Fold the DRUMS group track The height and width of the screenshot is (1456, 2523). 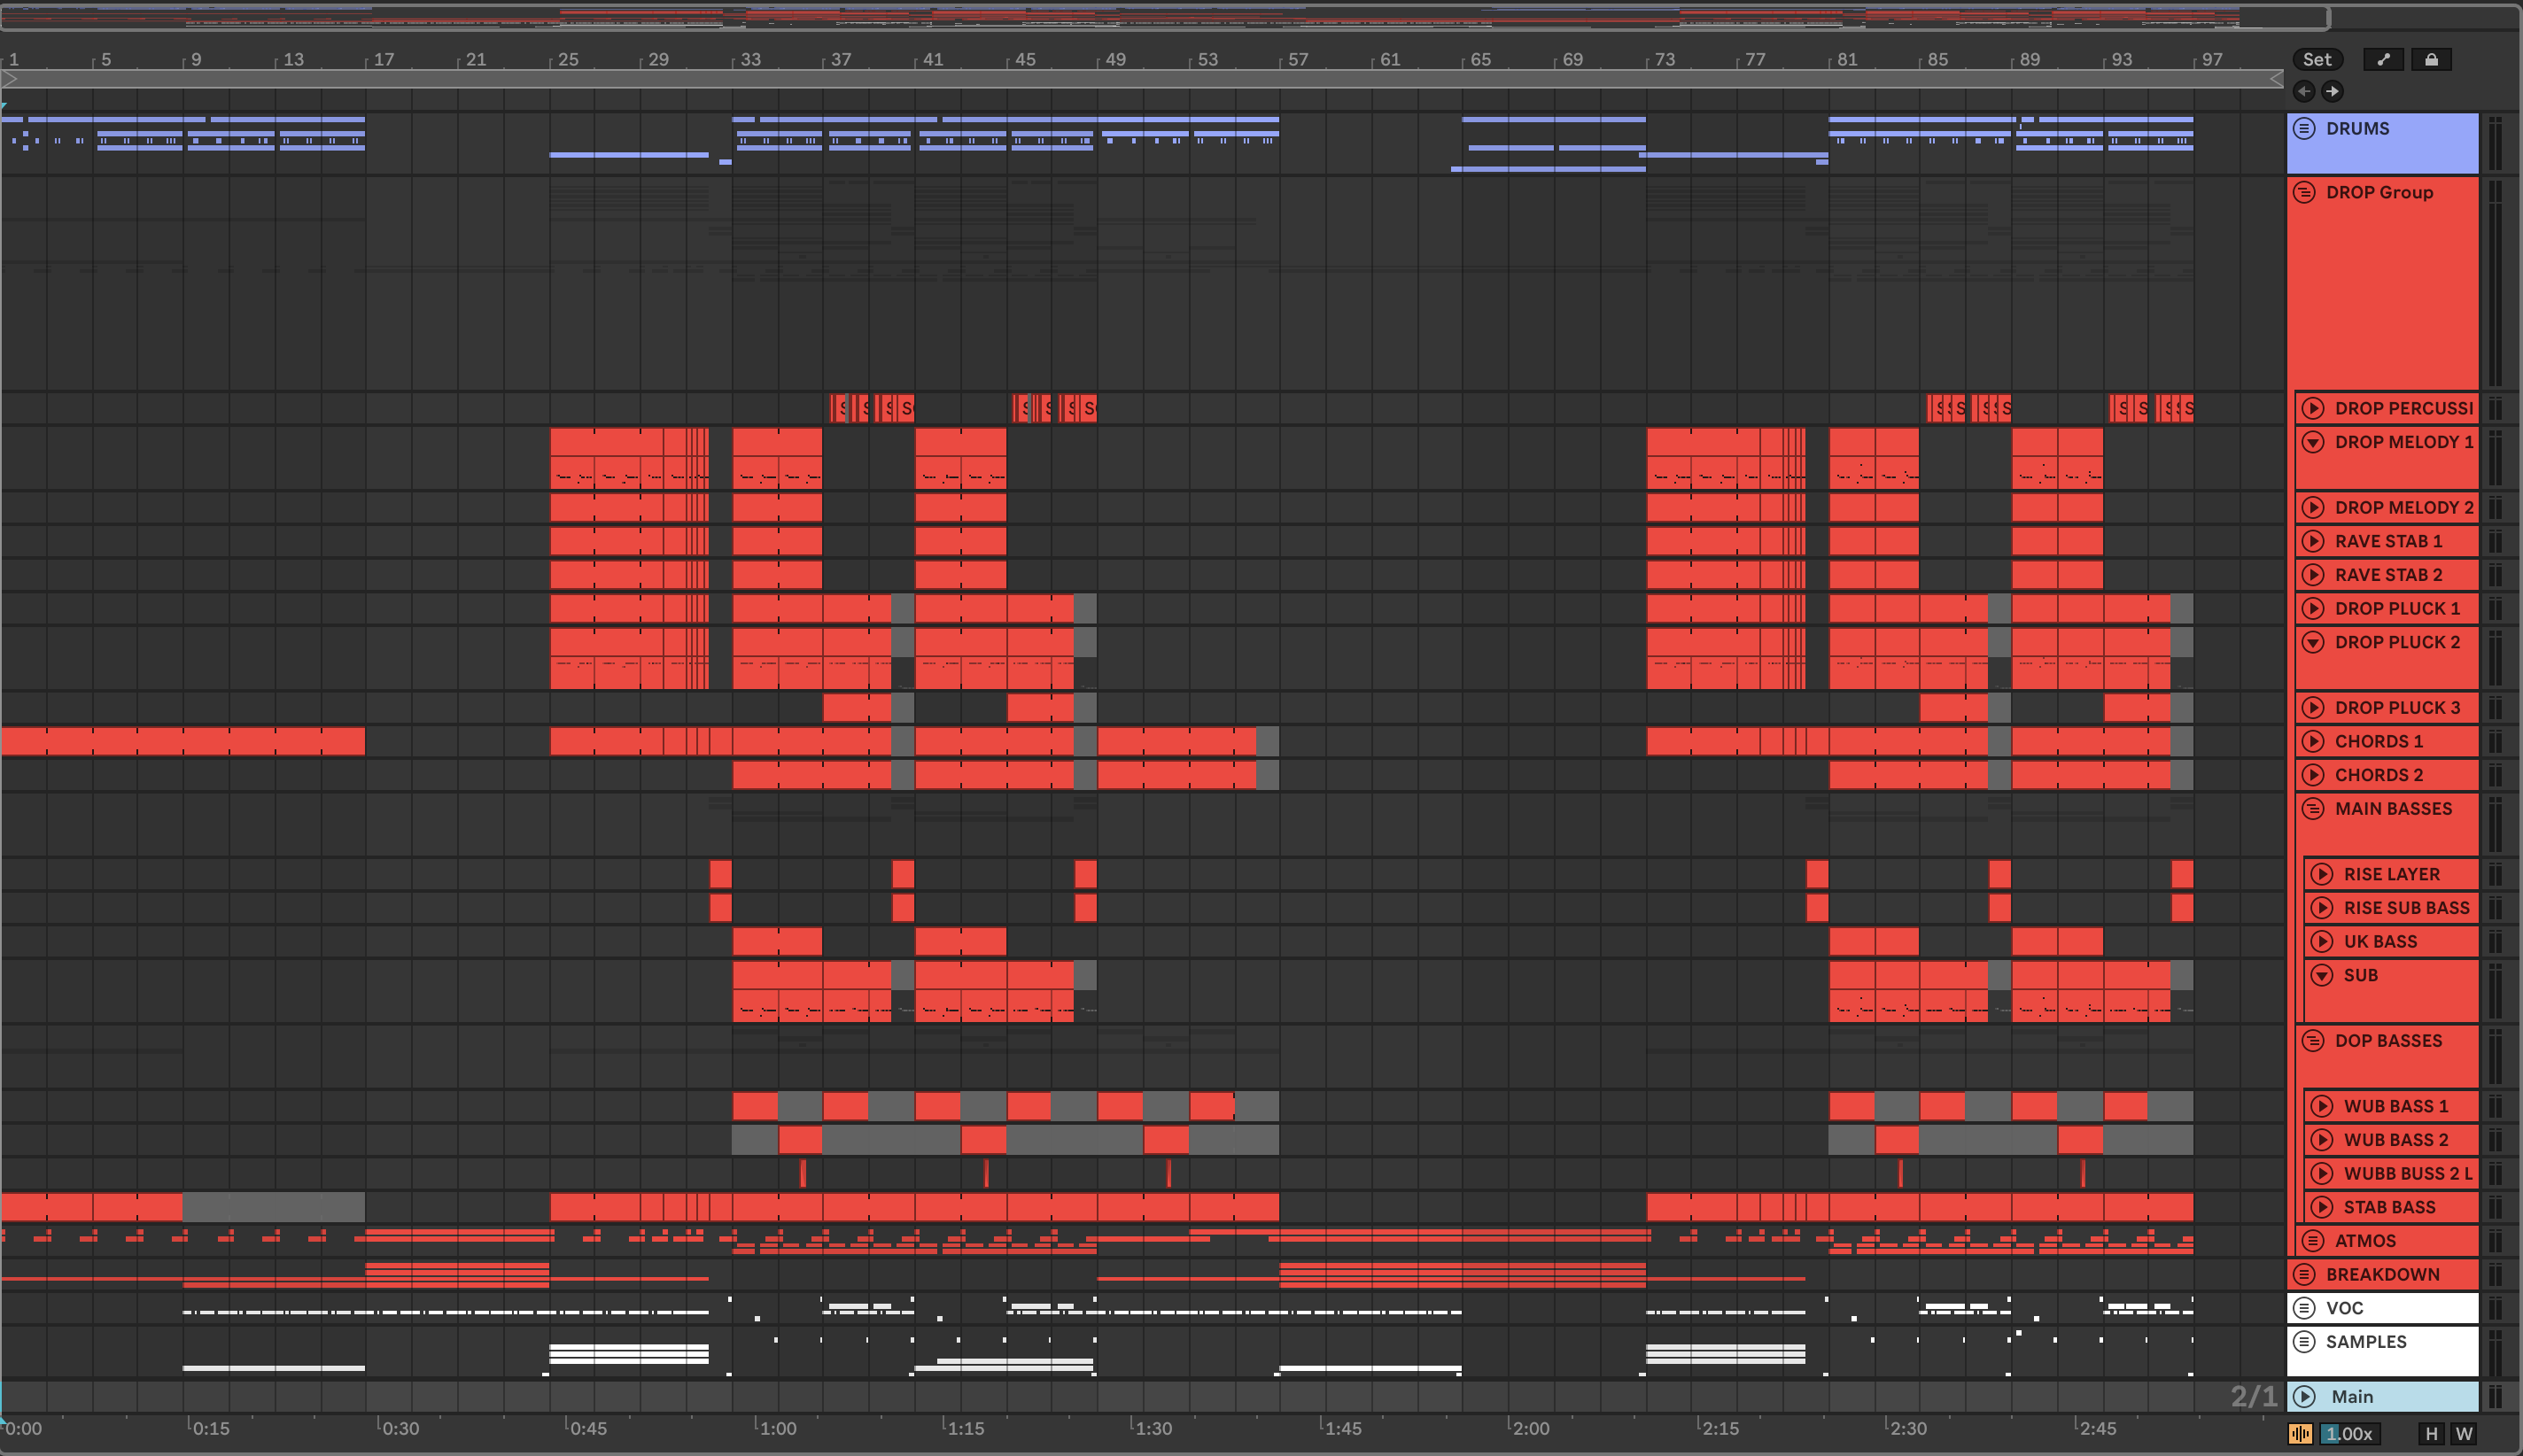pyautogui.click(x=2304, y=129)
